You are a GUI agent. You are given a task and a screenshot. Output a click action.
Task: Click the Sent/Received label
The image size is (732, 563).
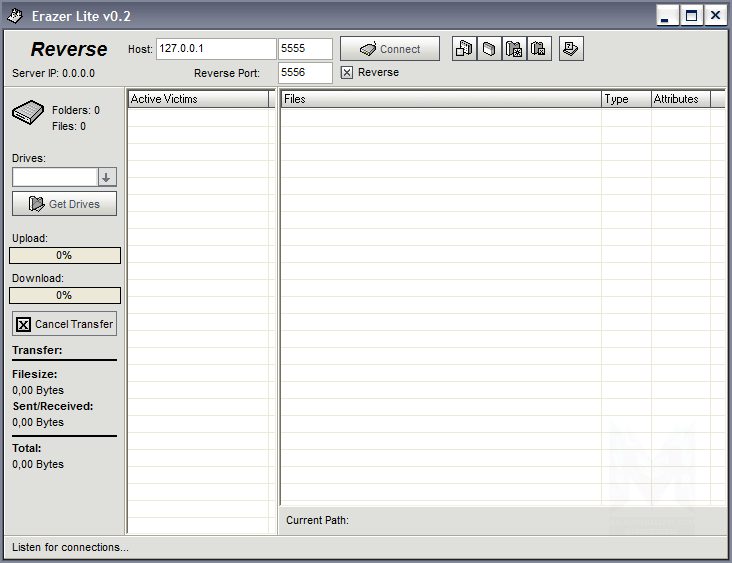click(x=53, y=406)
